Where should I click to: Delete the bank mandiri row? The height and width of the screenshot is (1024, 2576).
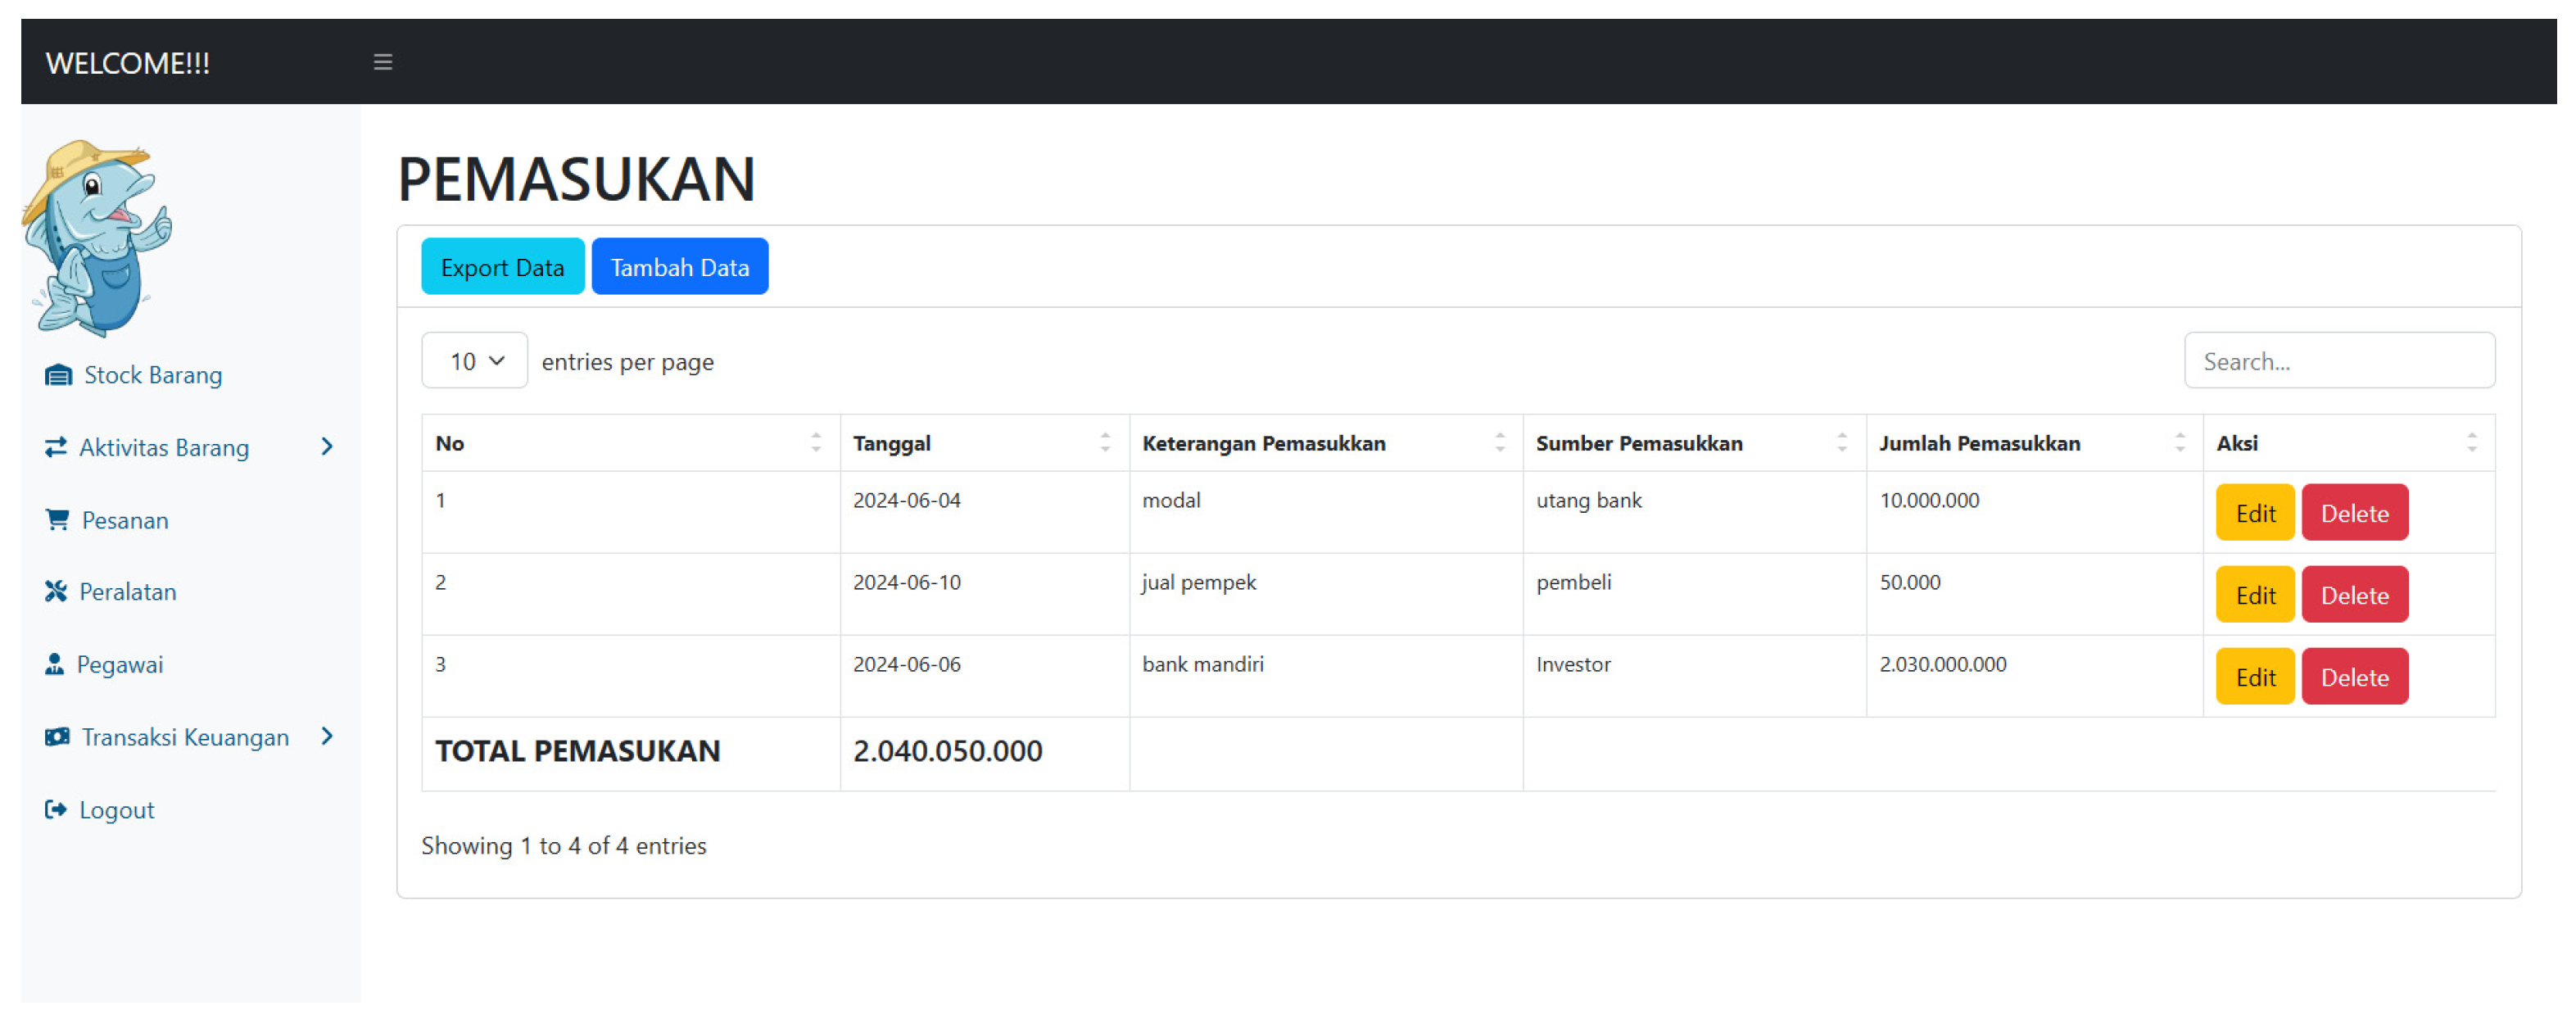point(2354,677)
